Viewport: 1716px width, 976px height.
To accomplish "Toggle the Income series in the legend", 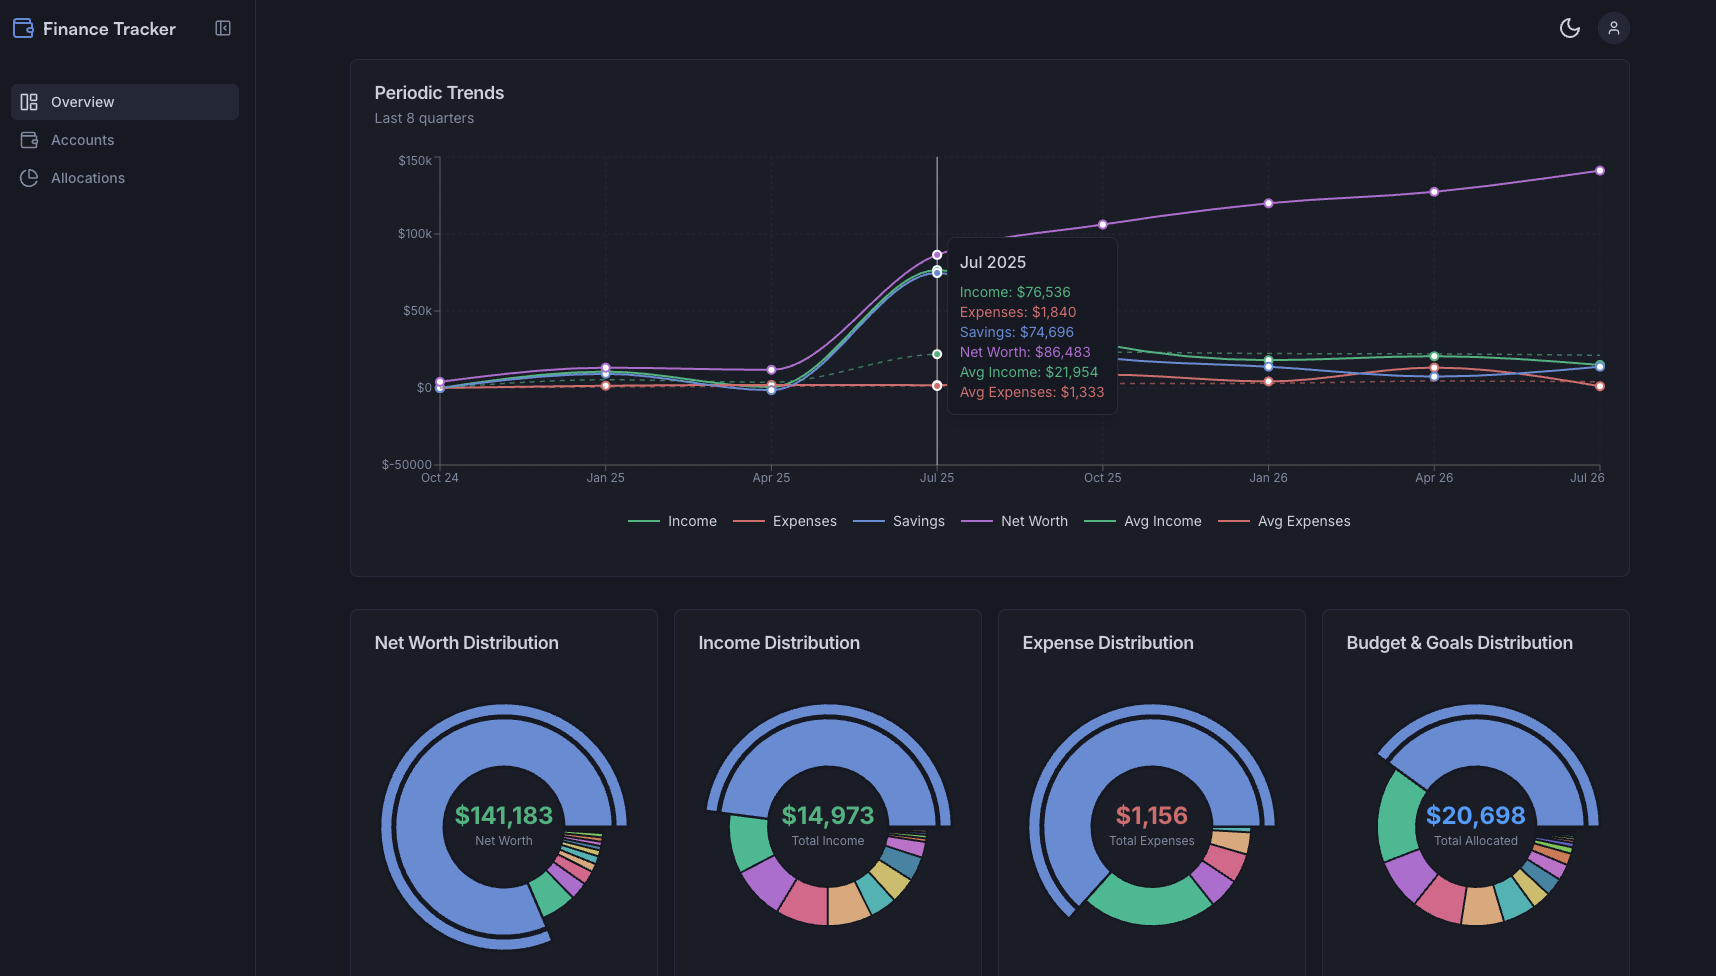I will click(x=672, y=521).
